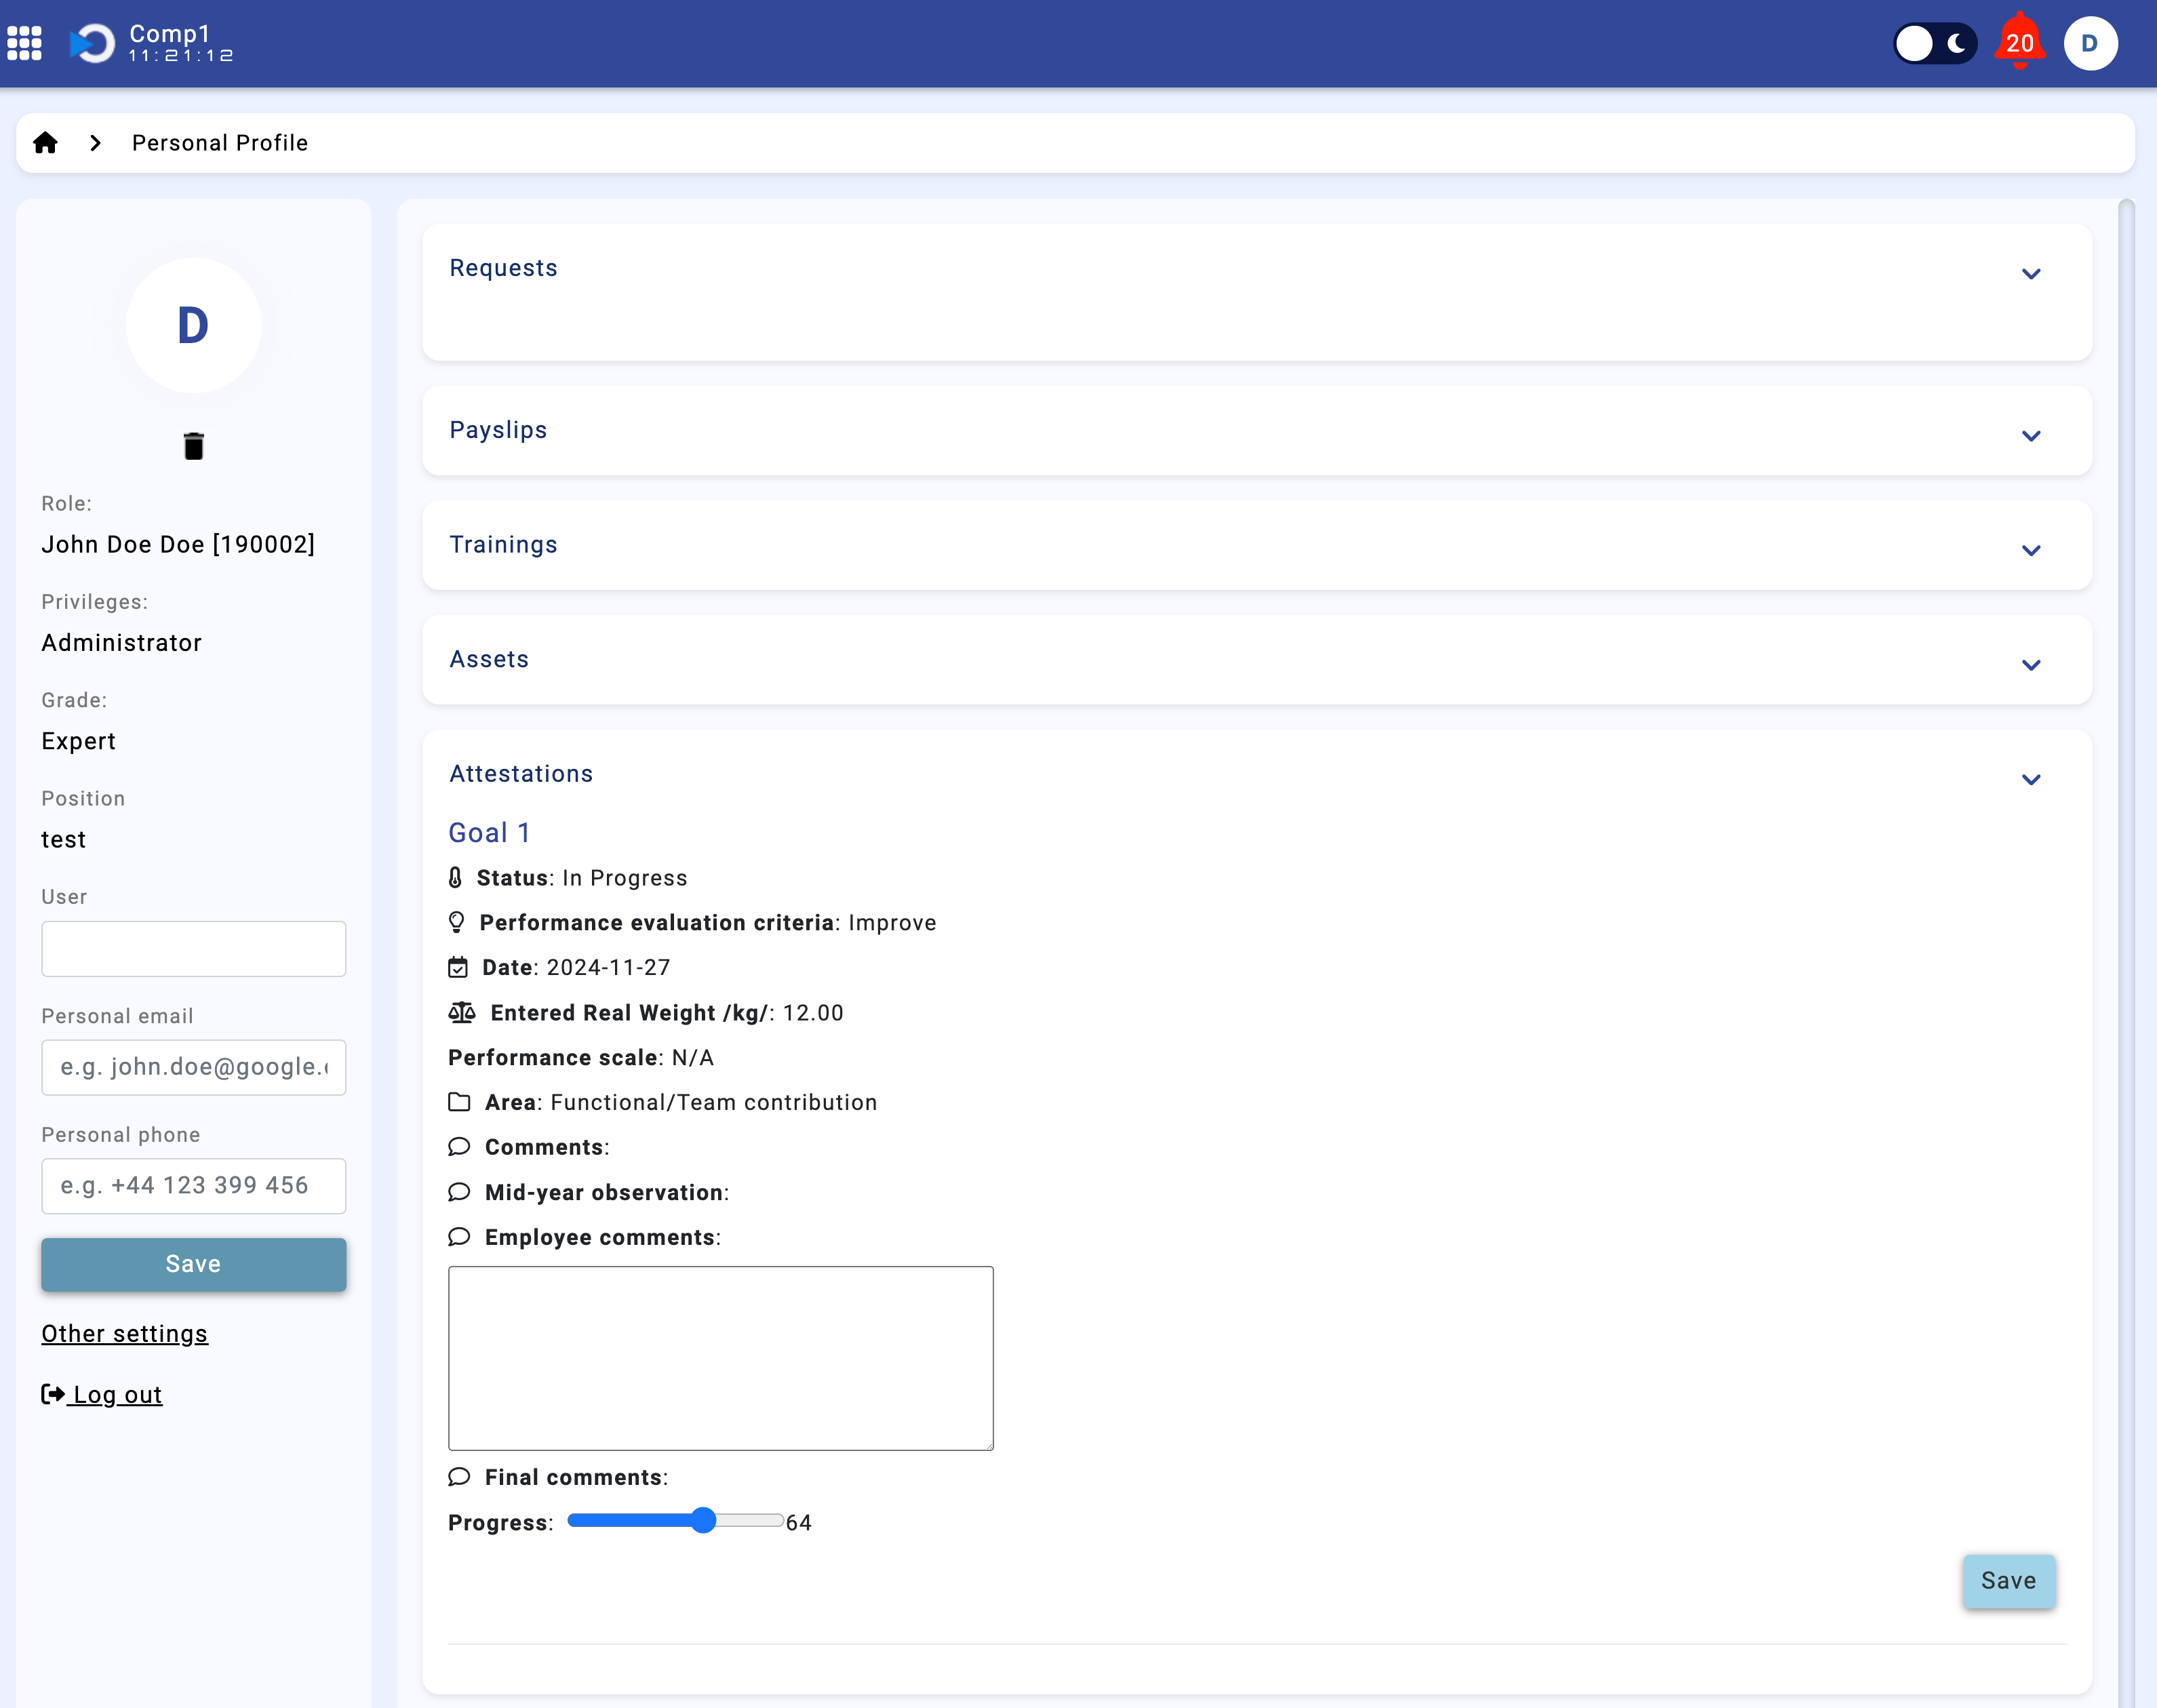
Task: Click 'Functional/Team contribution' area text
Action: coord(714,1102)
